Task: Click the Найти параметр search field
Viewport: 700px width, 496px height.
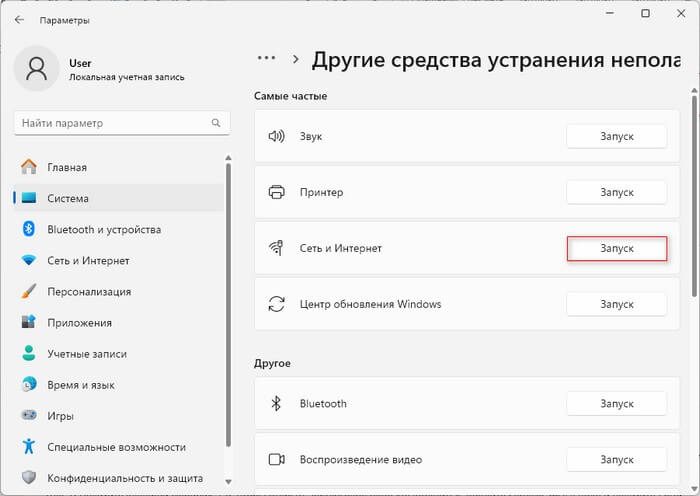Action: pyautogui.click(x=110, y=124)
